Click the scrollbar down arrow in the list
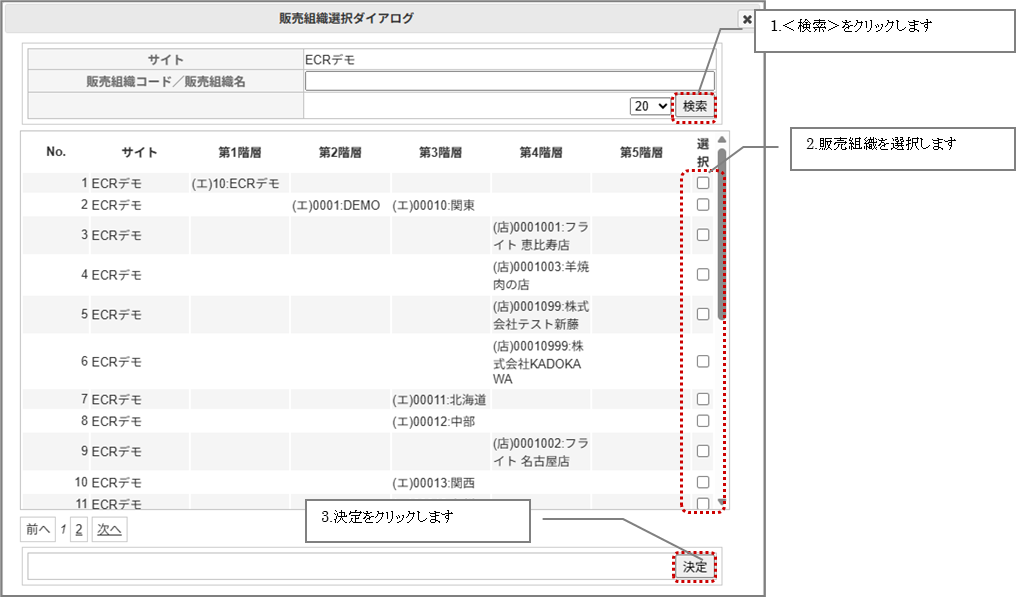This screenshot has height=597, width=1016. 722,502
